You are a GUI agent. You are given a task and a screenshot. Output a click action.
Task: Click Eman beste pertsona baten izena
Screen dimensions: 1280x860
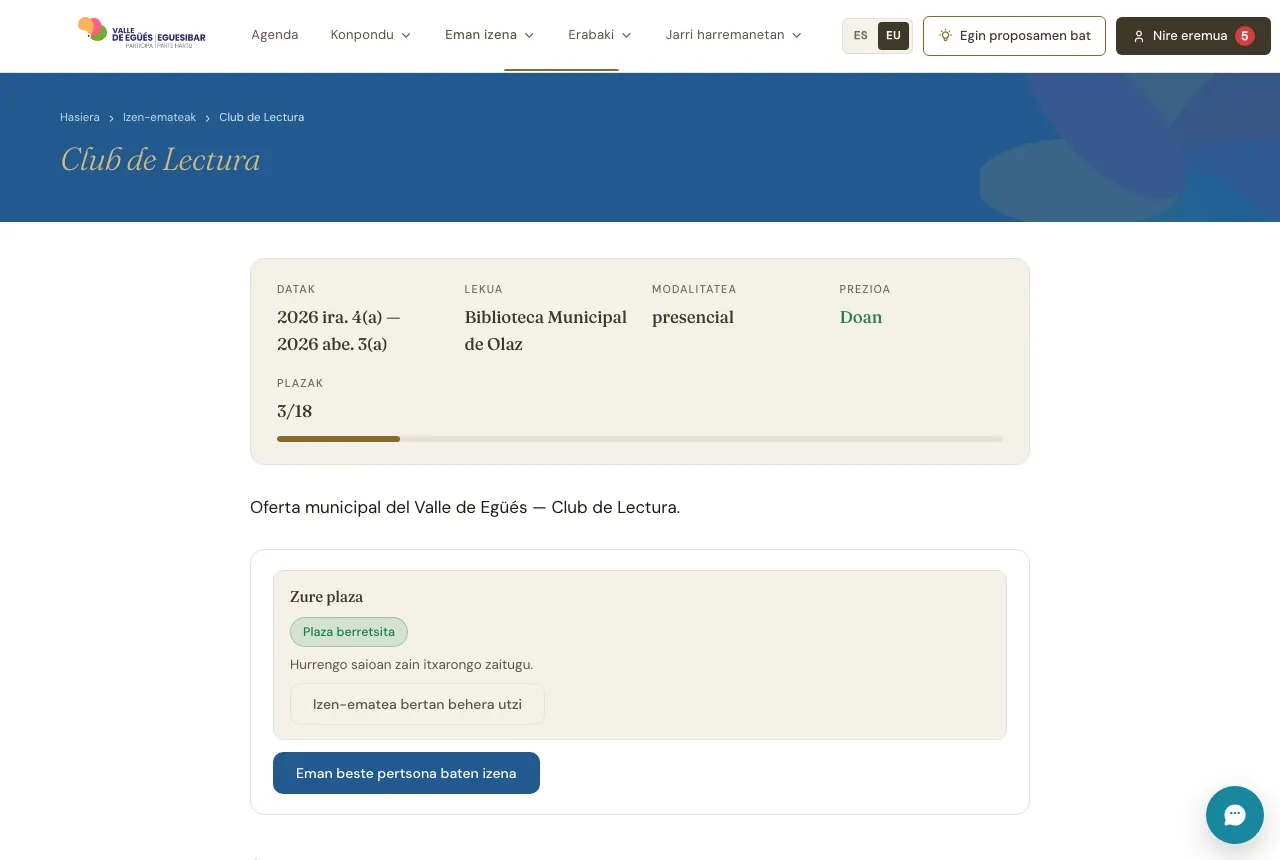click(x=406, y=773)
